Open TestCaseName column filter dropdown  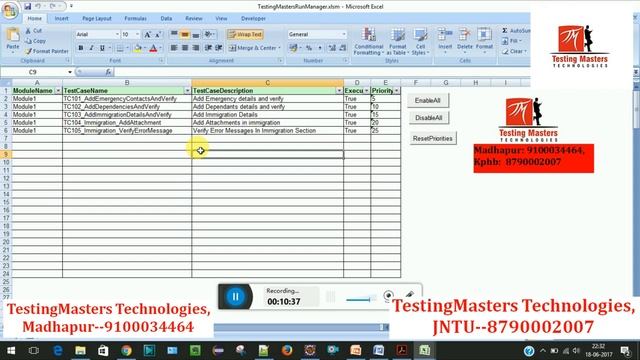pos(187,91)
